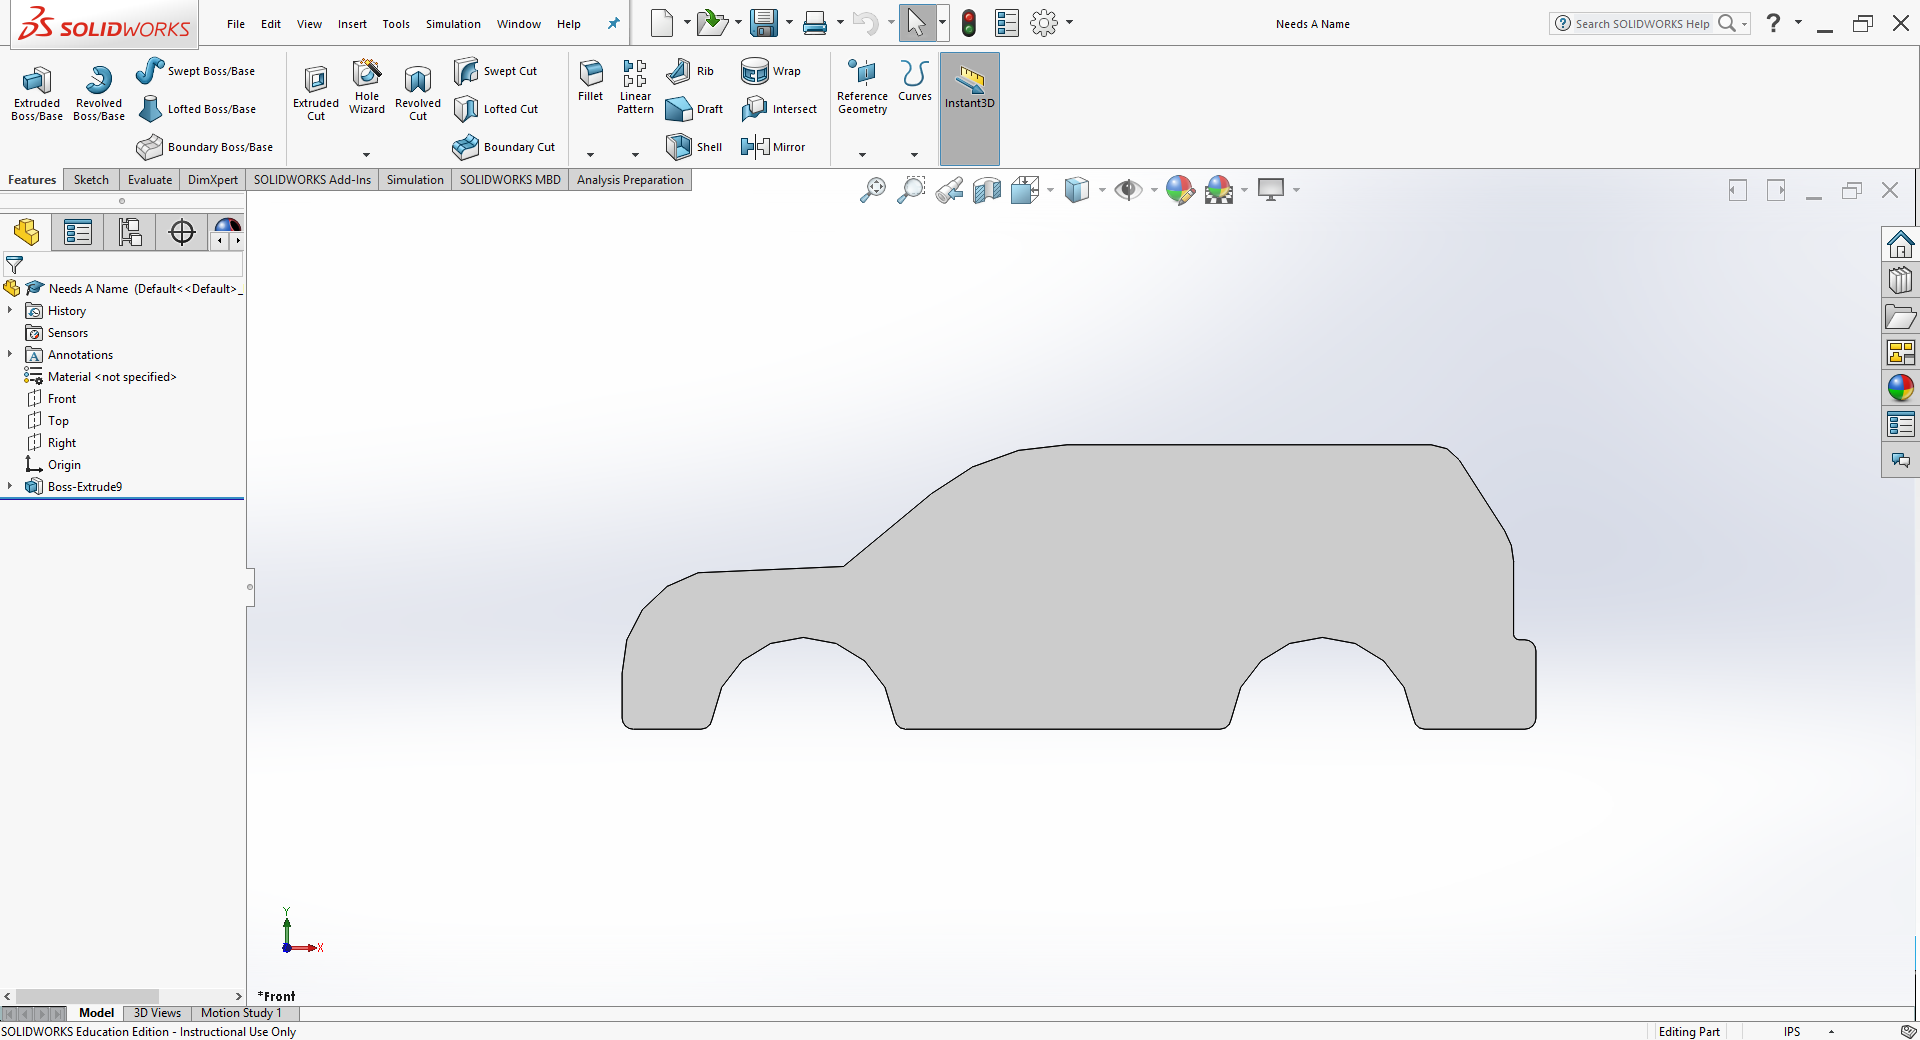Click the Linear Pattern tool
The height and width of the screenshot is (1040, 1920).
click(635, 87)
